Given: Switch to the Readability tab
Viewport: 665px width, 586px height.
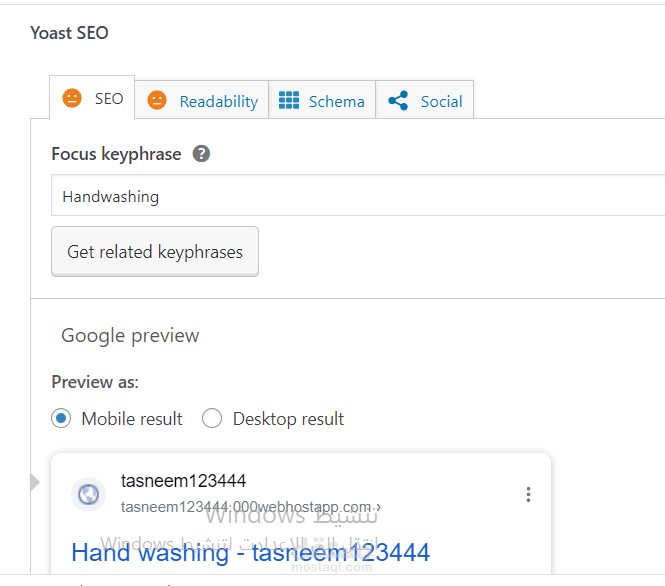Looking at the screenshot, I should point(218,101).
